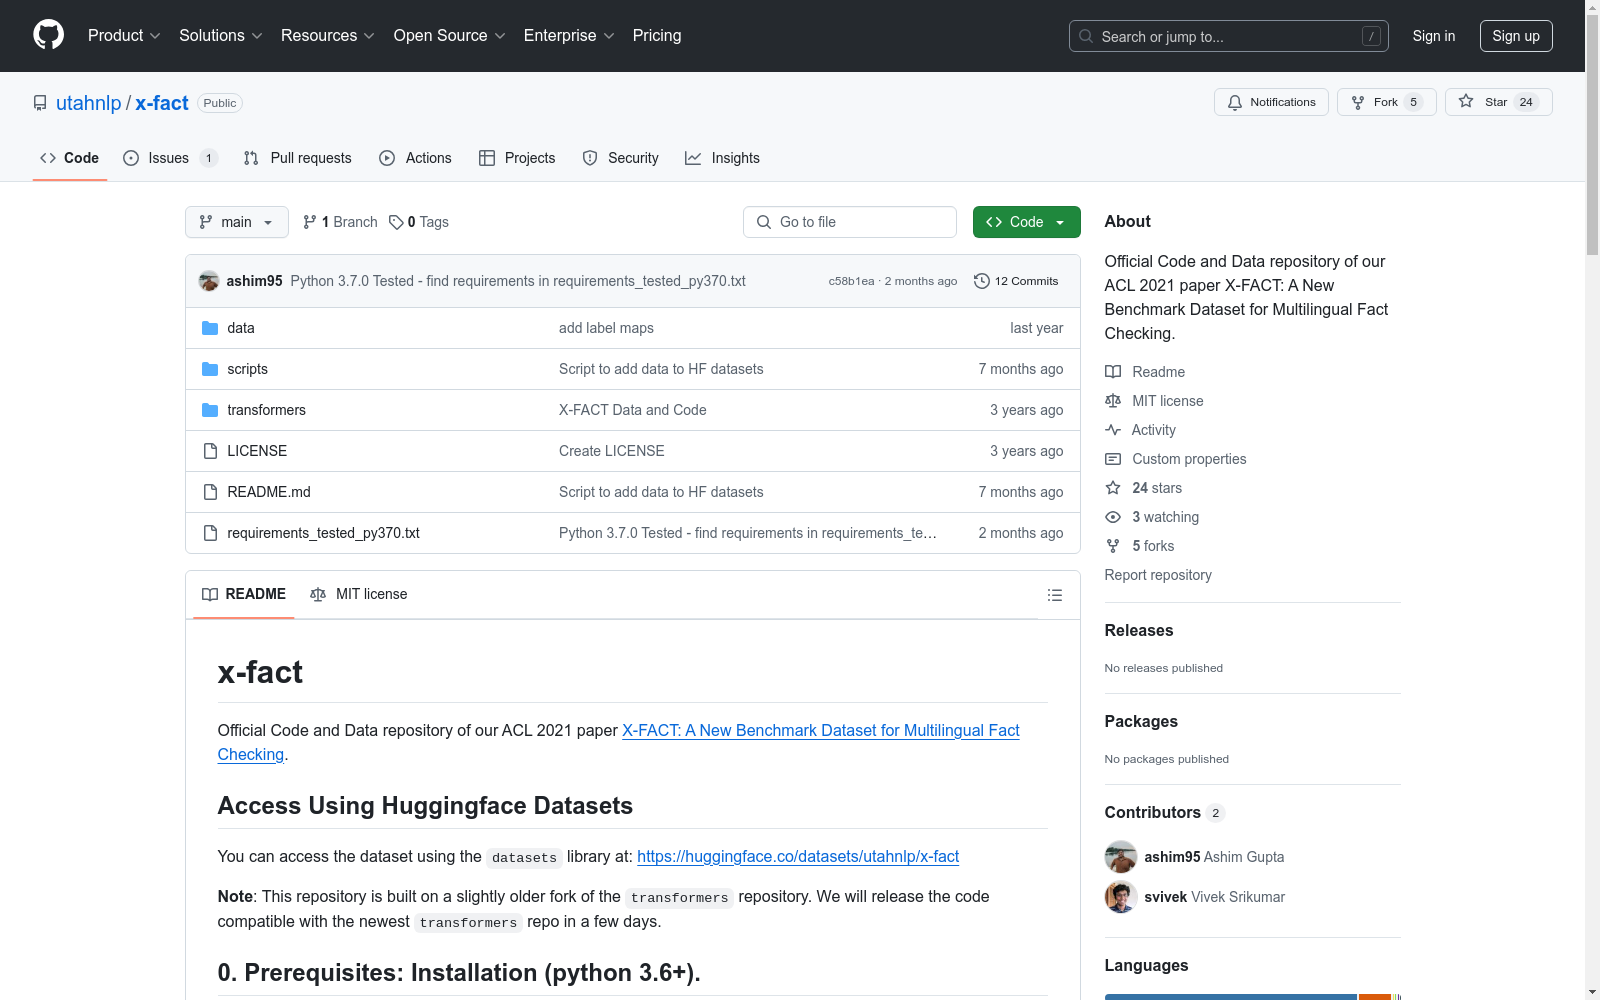Viewport: 1600px width, 1000px height.
Task: Expand the Enterprise menu
Action: point(569,35)
